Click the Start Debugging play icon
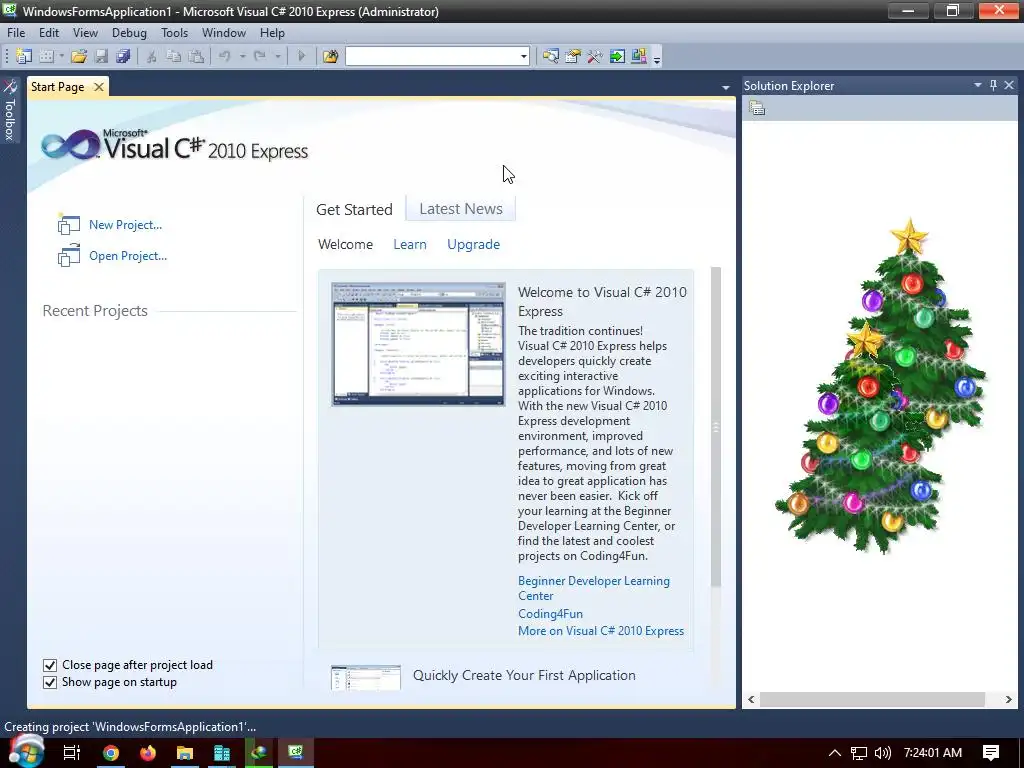 click(x=301, y=57)
